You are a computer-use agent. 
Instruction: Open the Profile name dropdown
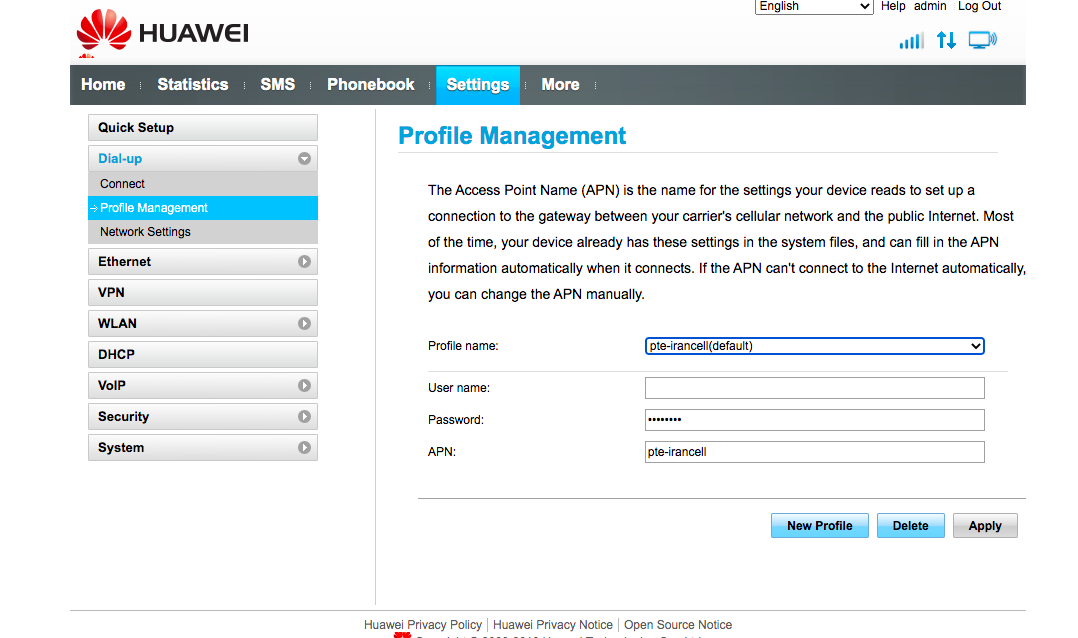click(x=815, y=346)
